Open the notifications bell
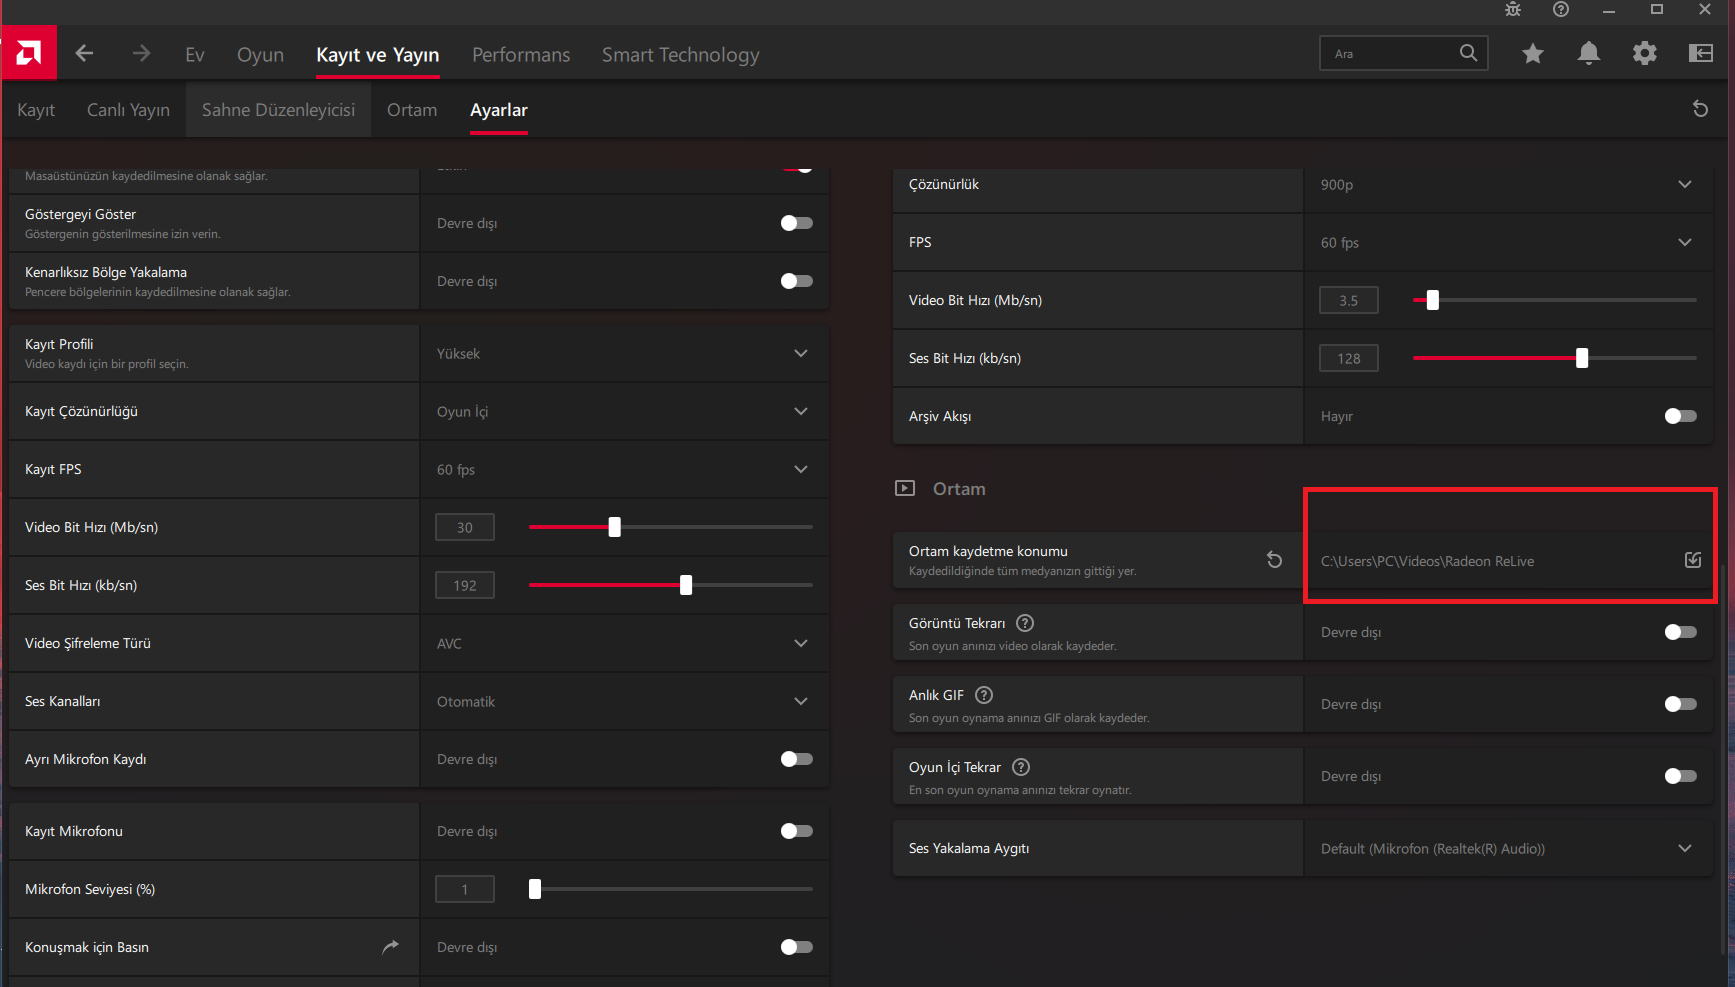1735x987 pixels. pos(1588,54)
